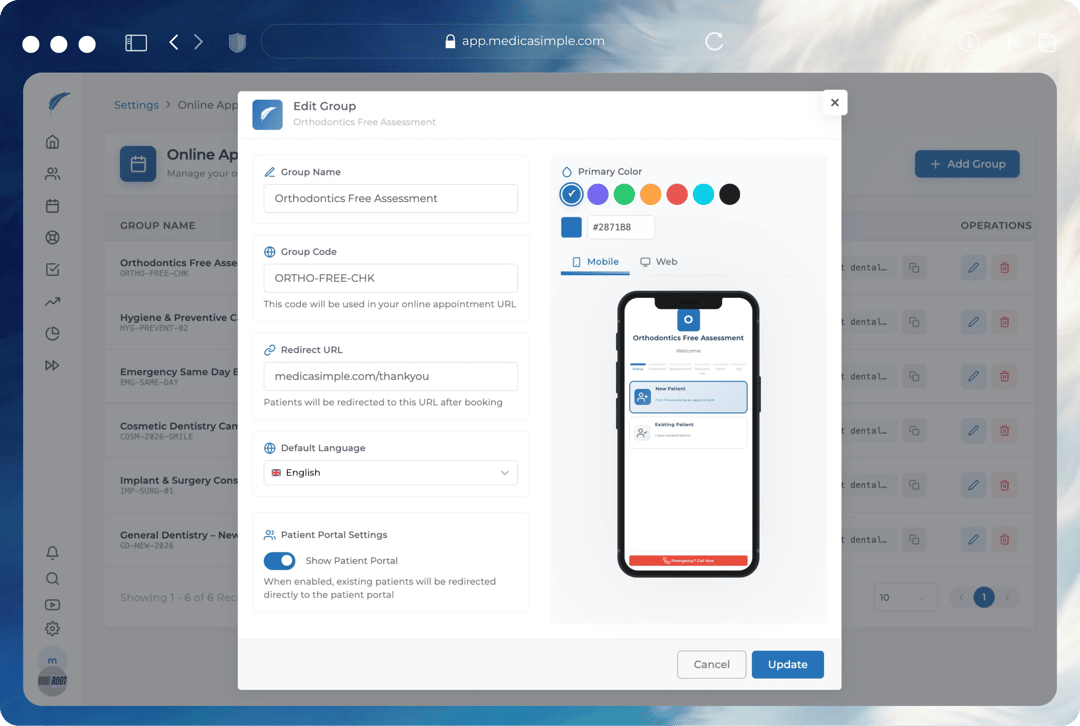Screen dimensions: 1080x726
Task: Open the sidebar search icon
Action: (53, 578)
